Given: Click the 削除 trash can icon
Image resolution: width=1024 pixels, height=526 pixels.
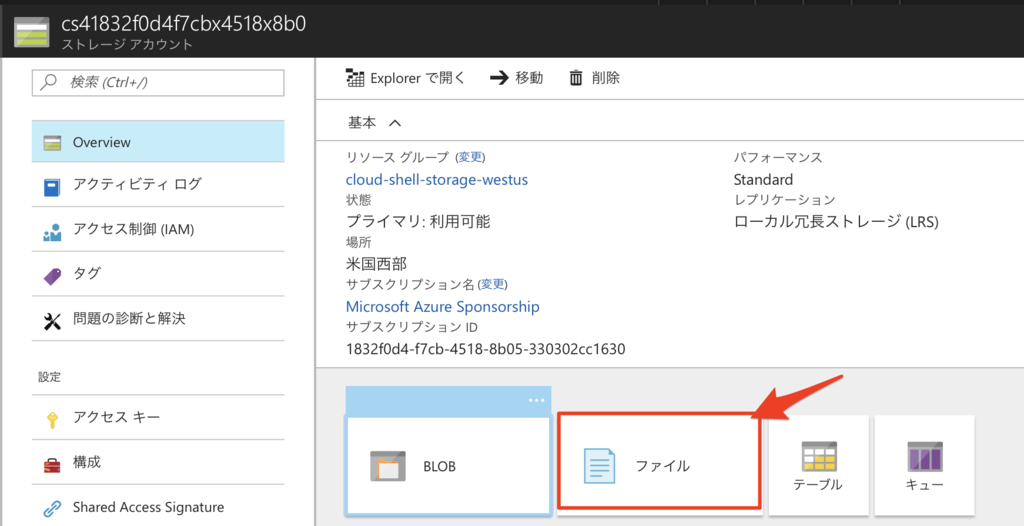Looking at the screenshot, I should point(575,78).
